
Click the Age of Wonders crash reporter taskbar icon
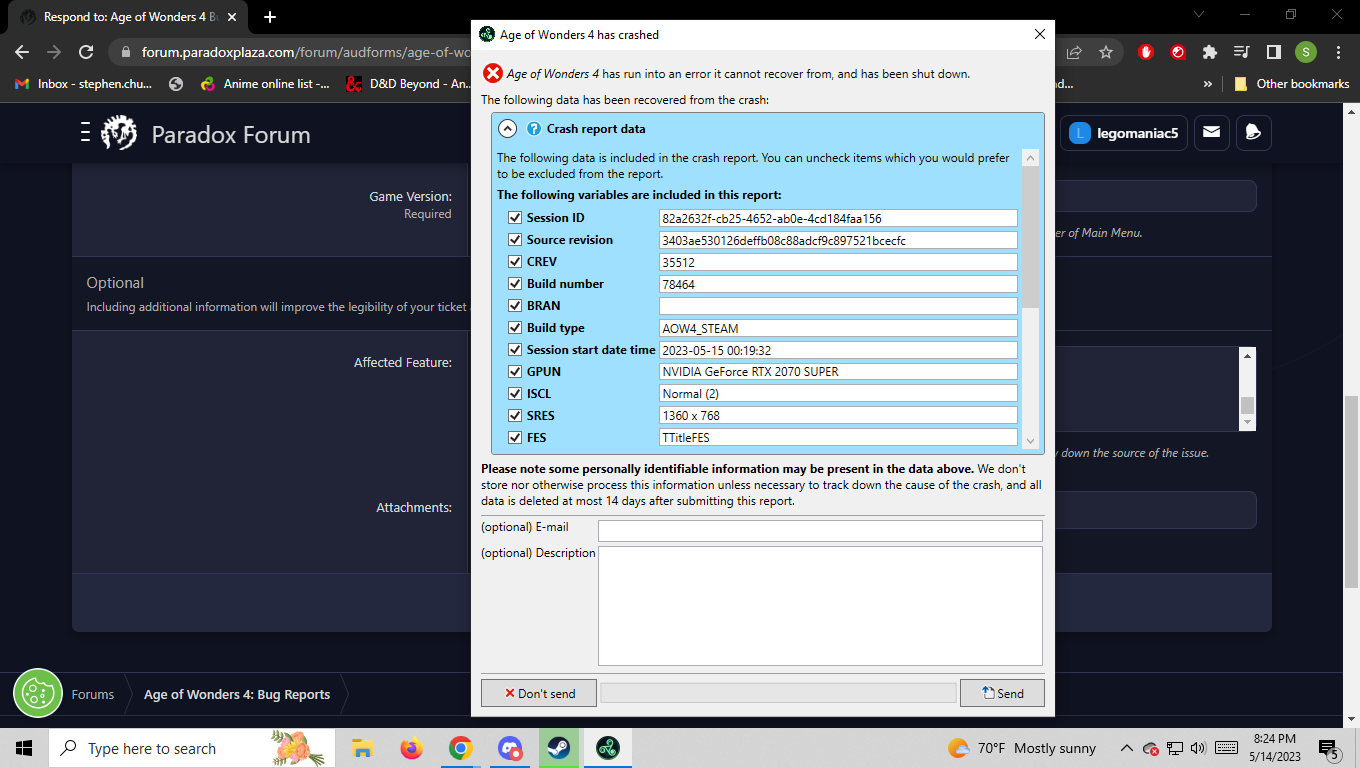pyautogui.click(x=607, y=748)
